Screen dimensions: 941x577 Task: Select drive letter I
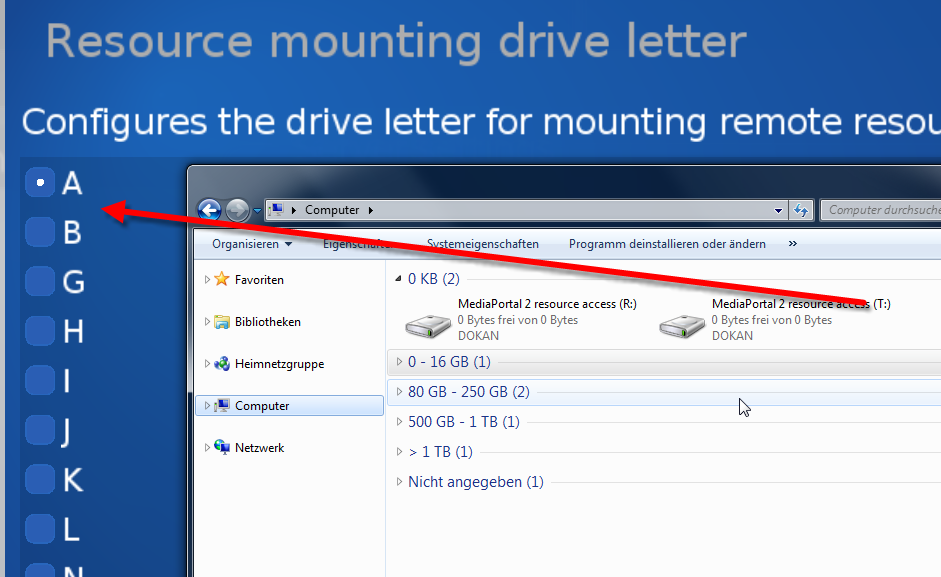[x=40, y=381]
